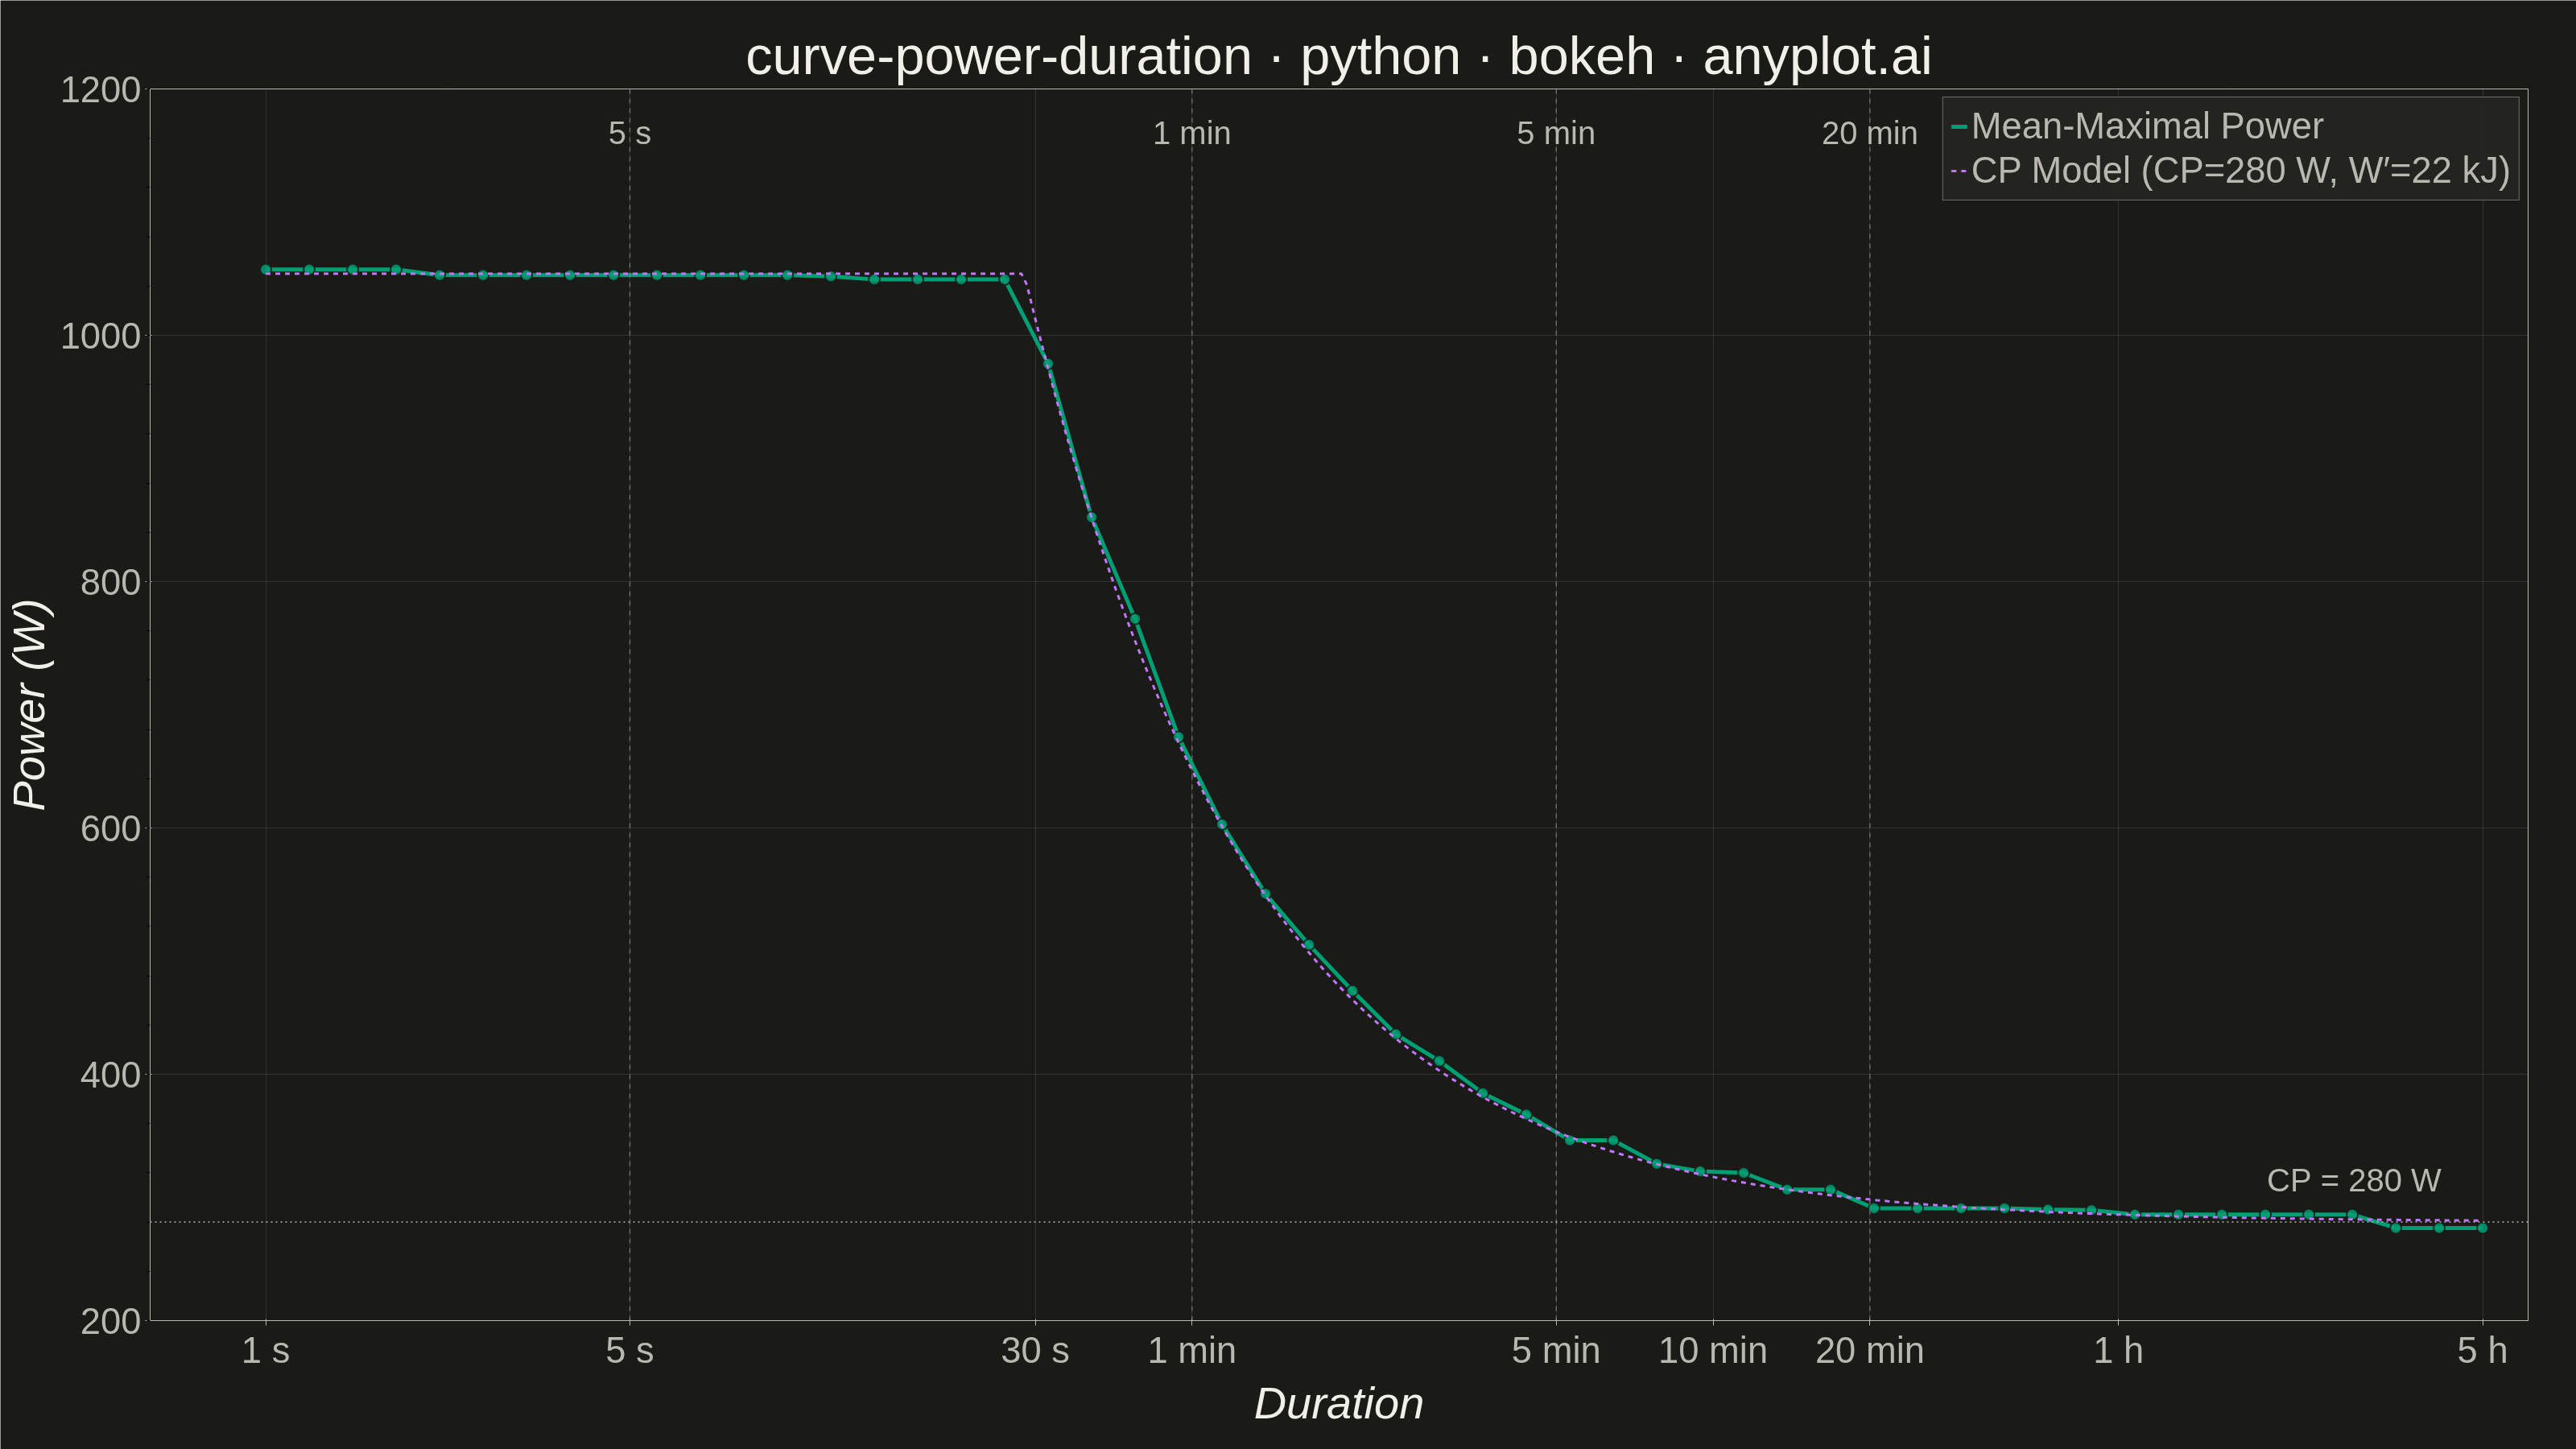
Task: Click the 1200 y-axis tick label
Action: (x=101, y=90)
